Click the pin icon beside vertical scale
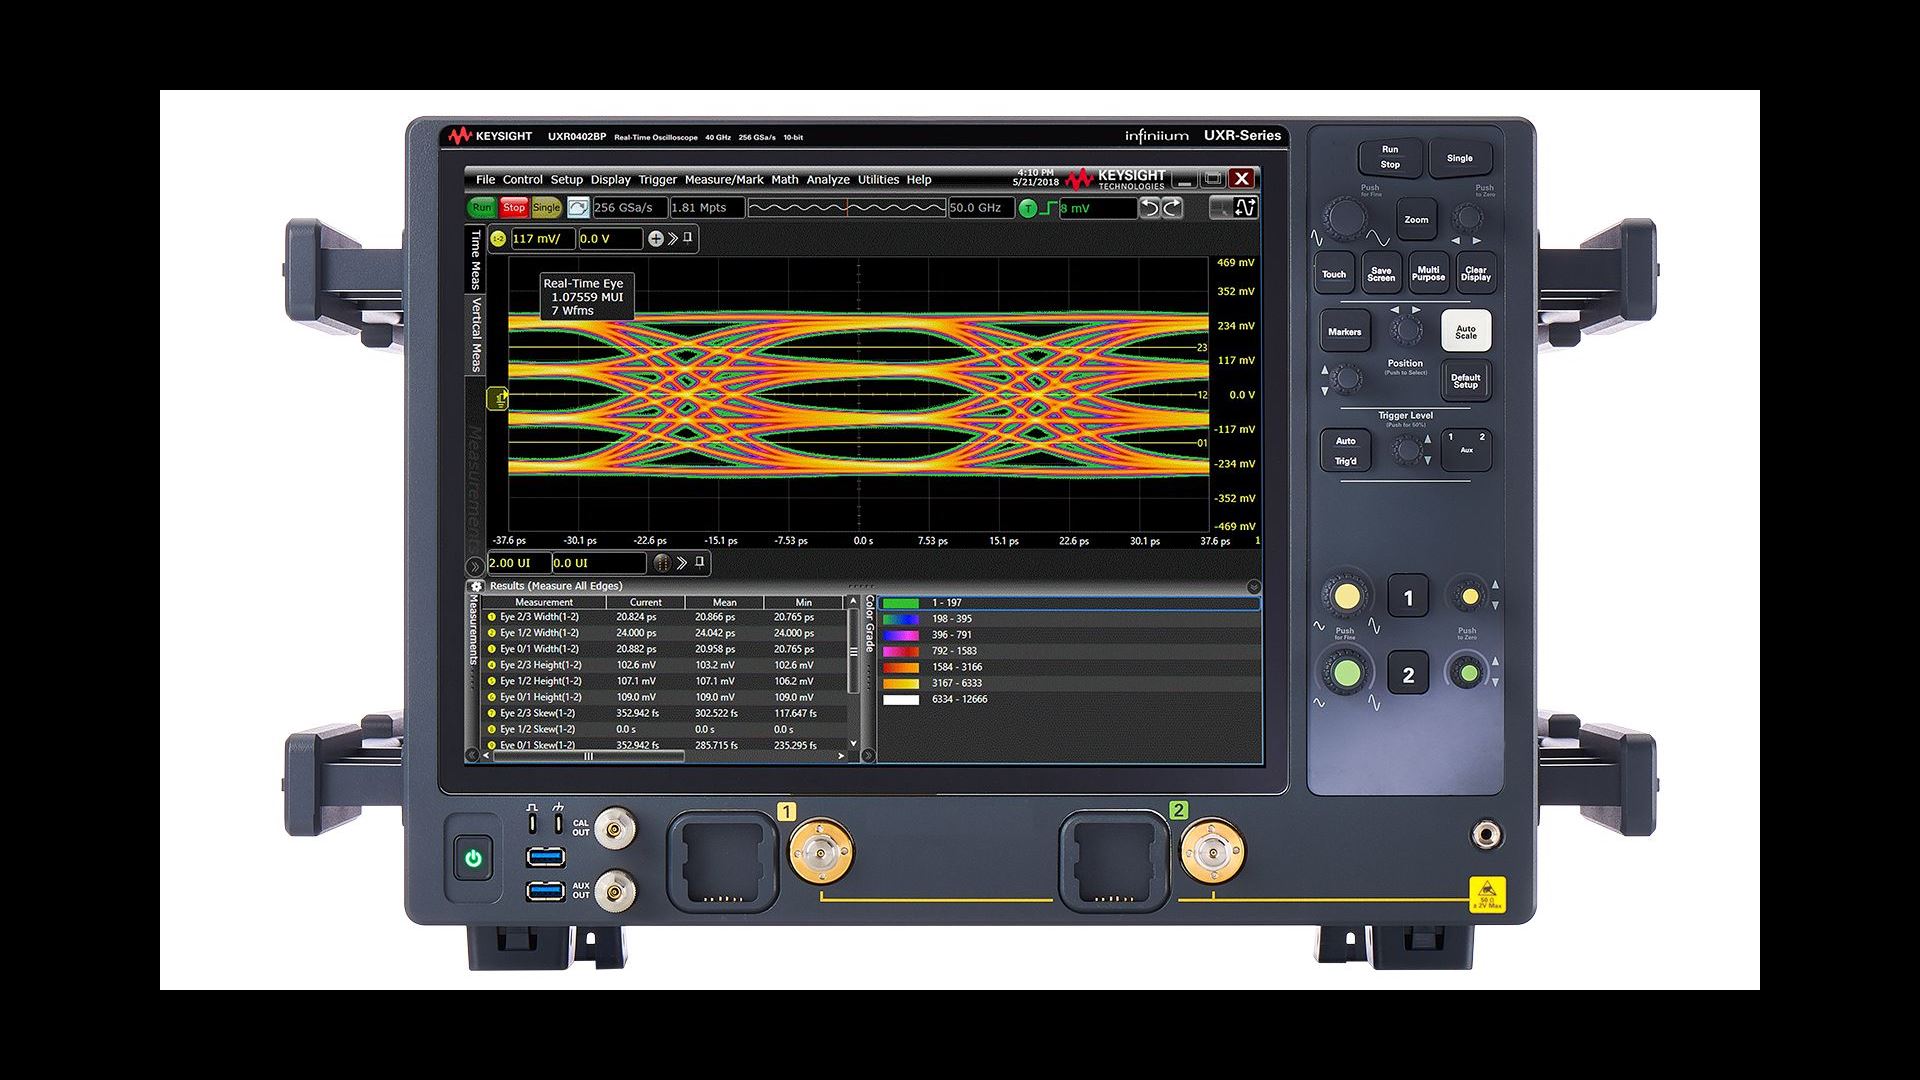 click(688, 238)
